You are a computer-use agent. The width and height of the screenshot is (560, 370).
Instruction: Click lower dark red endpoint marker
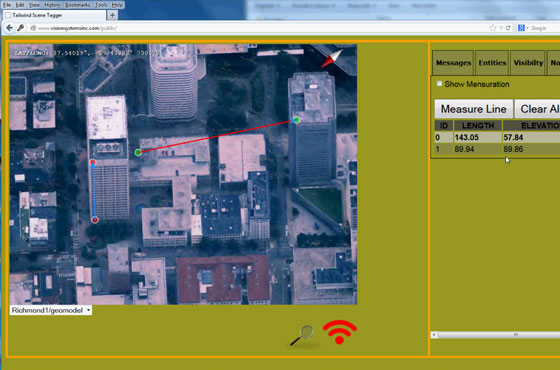click(95, 220)
